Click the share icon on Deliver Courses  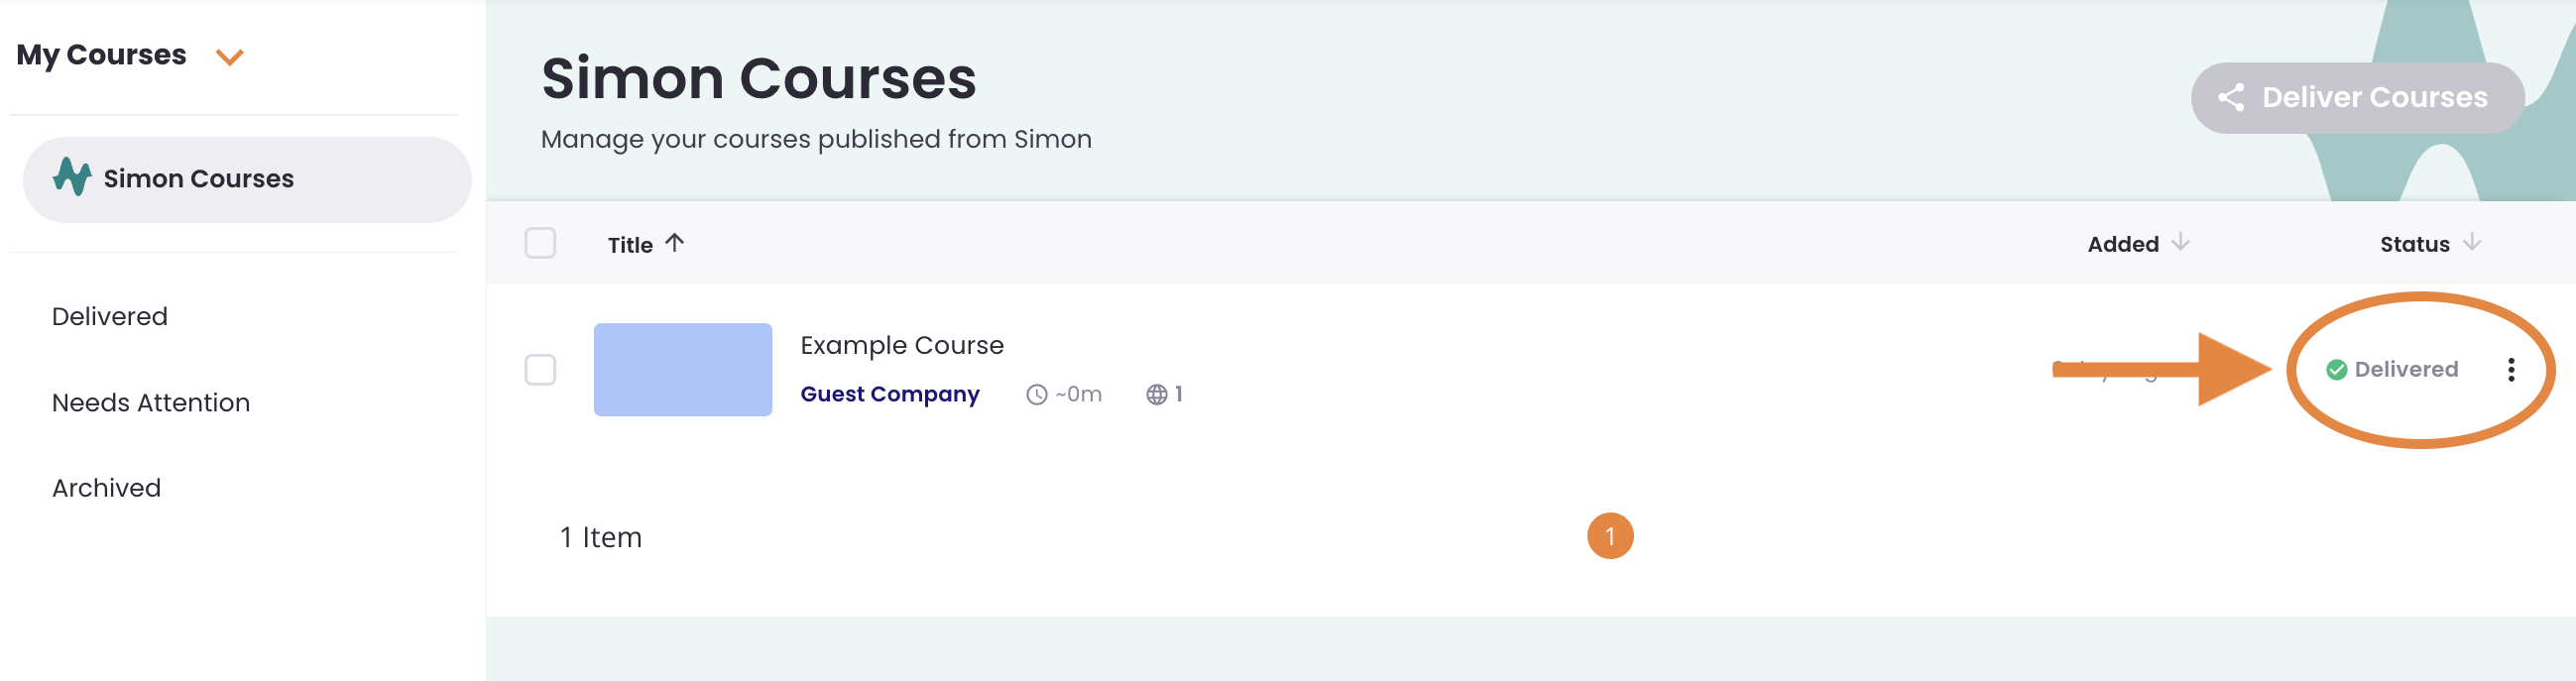click(2231, 97)
